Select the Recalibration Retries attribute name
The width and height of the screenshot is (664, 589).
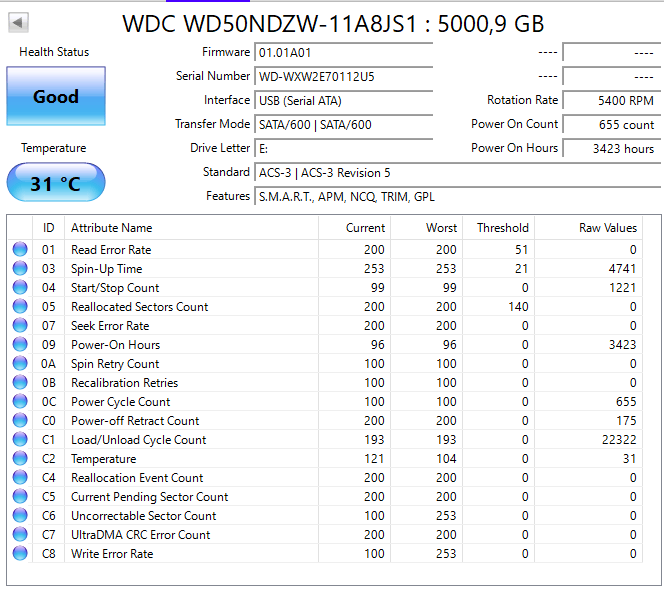coord(124,383)
